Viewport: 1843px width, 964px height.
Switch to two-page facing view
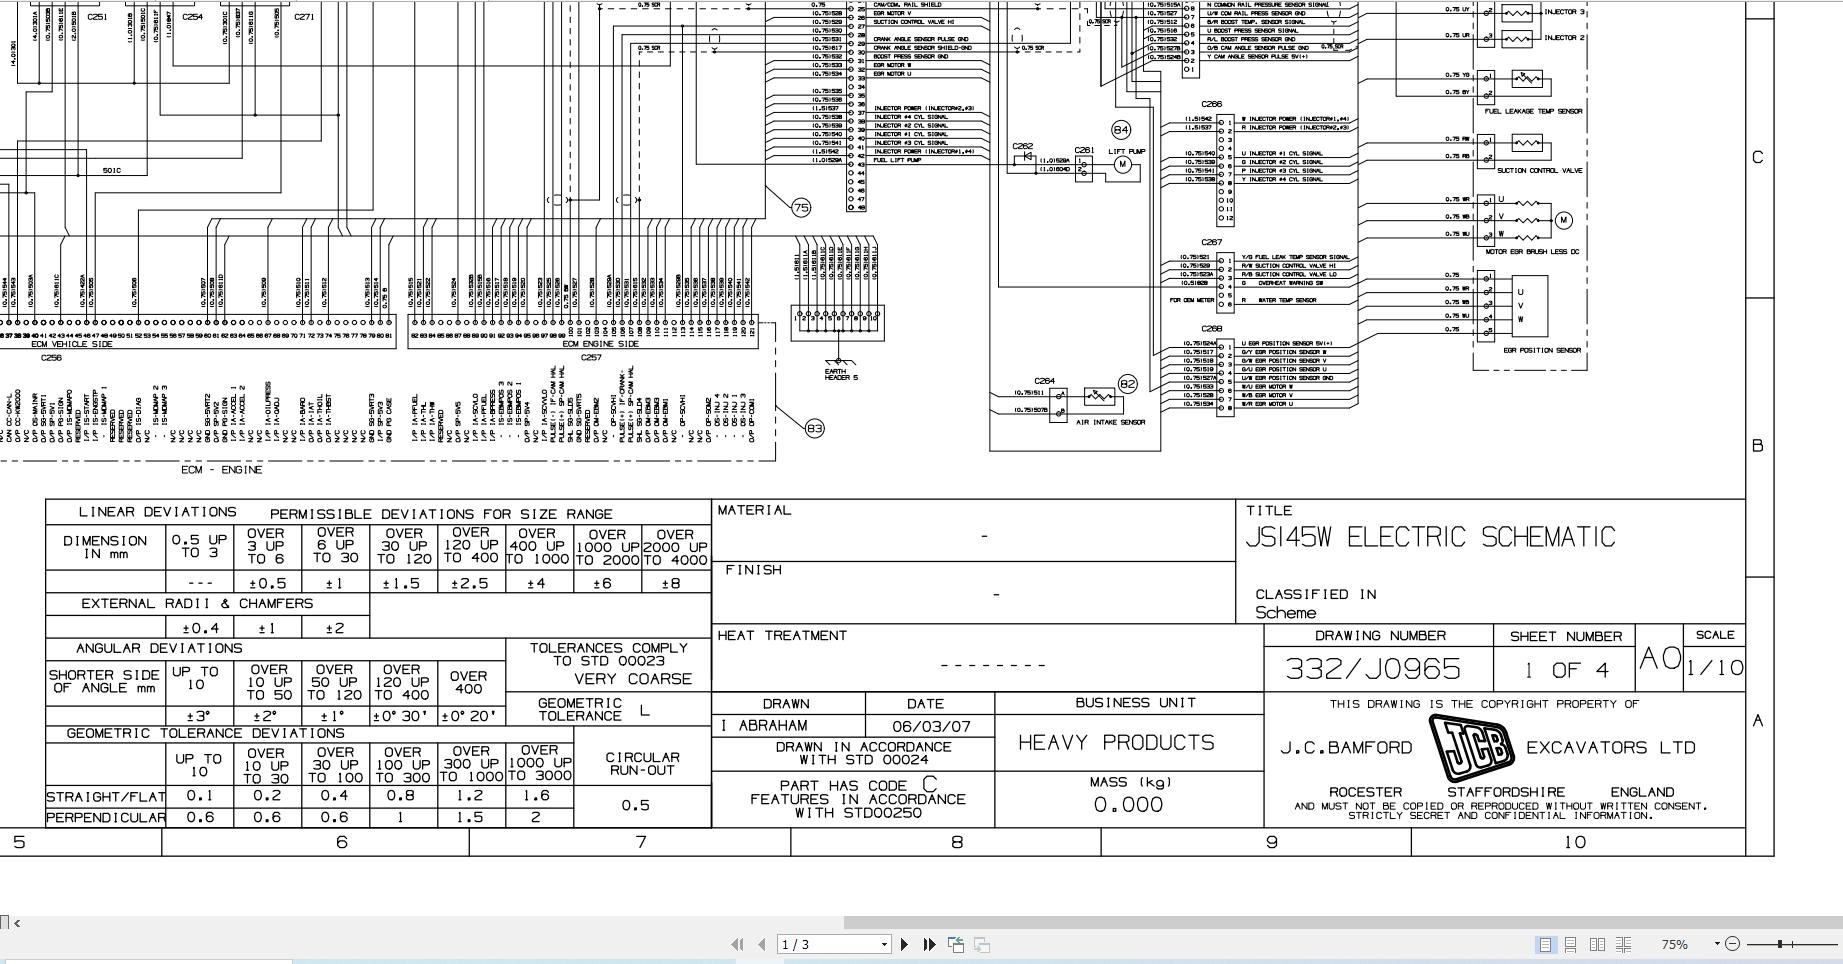[x=1597, y=944]
